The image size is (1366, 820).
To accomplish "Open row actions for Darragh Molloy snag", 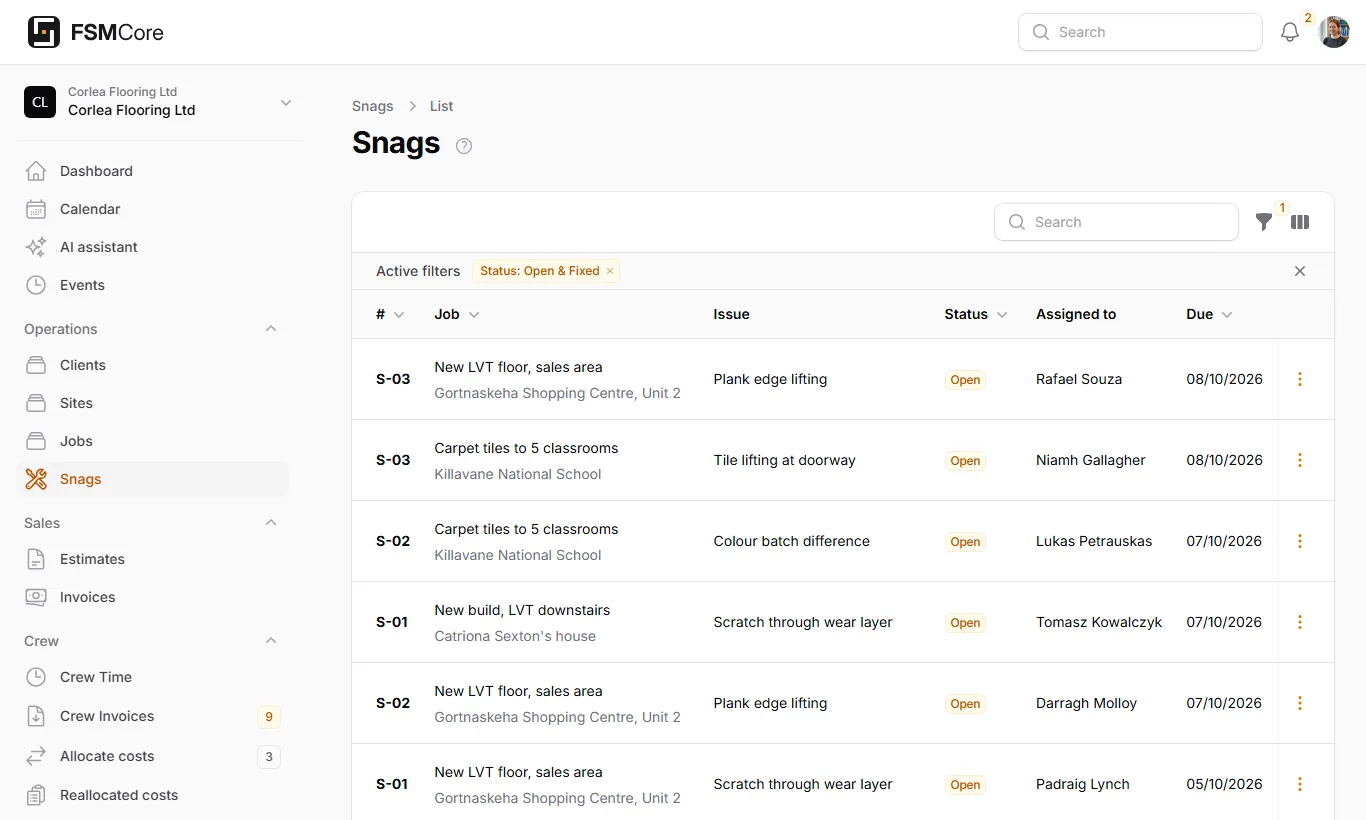I will 1300,703.
